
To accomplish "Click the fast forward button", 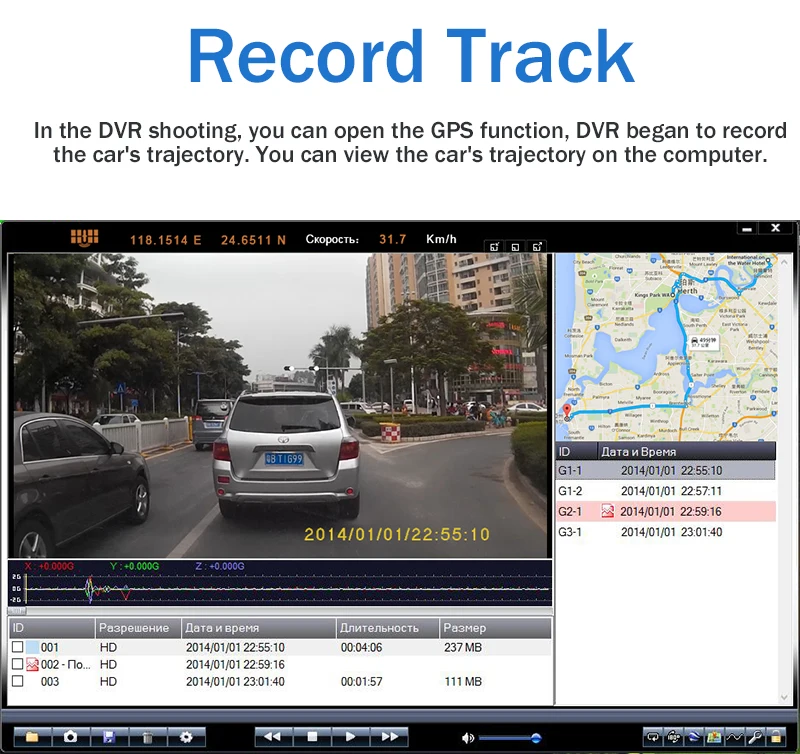I will point(389,737).
